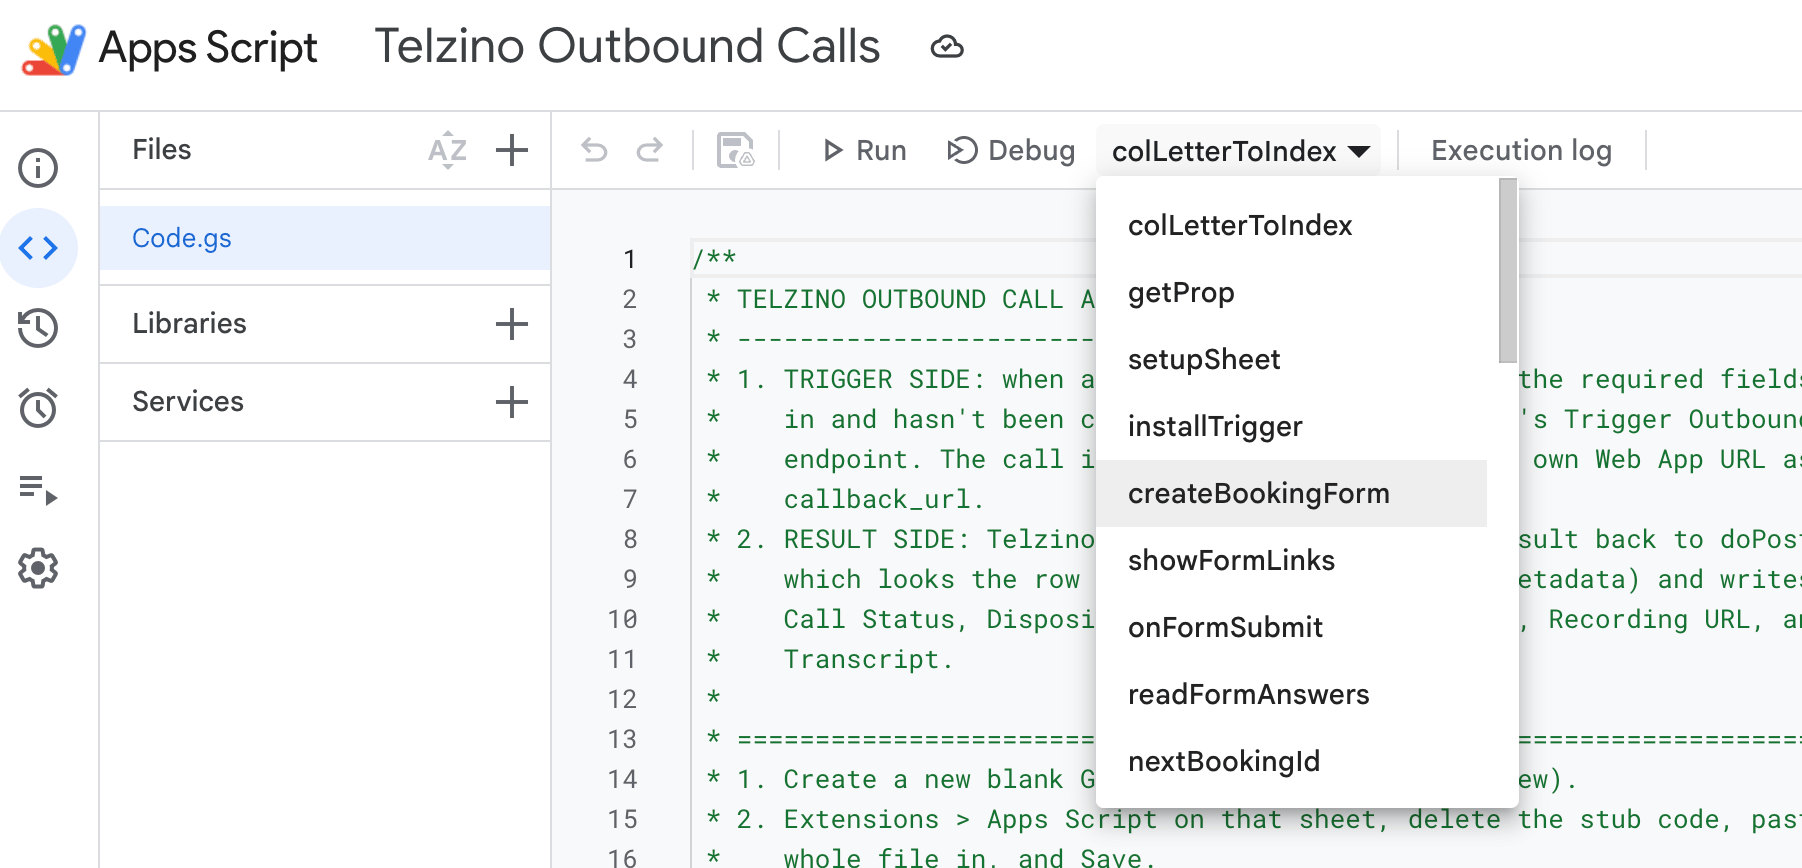Viewport: 1802px width, 868px height.
Task: Select onFormSubmit from function list
Action: pyautogui.click(x=1291, y=628)
